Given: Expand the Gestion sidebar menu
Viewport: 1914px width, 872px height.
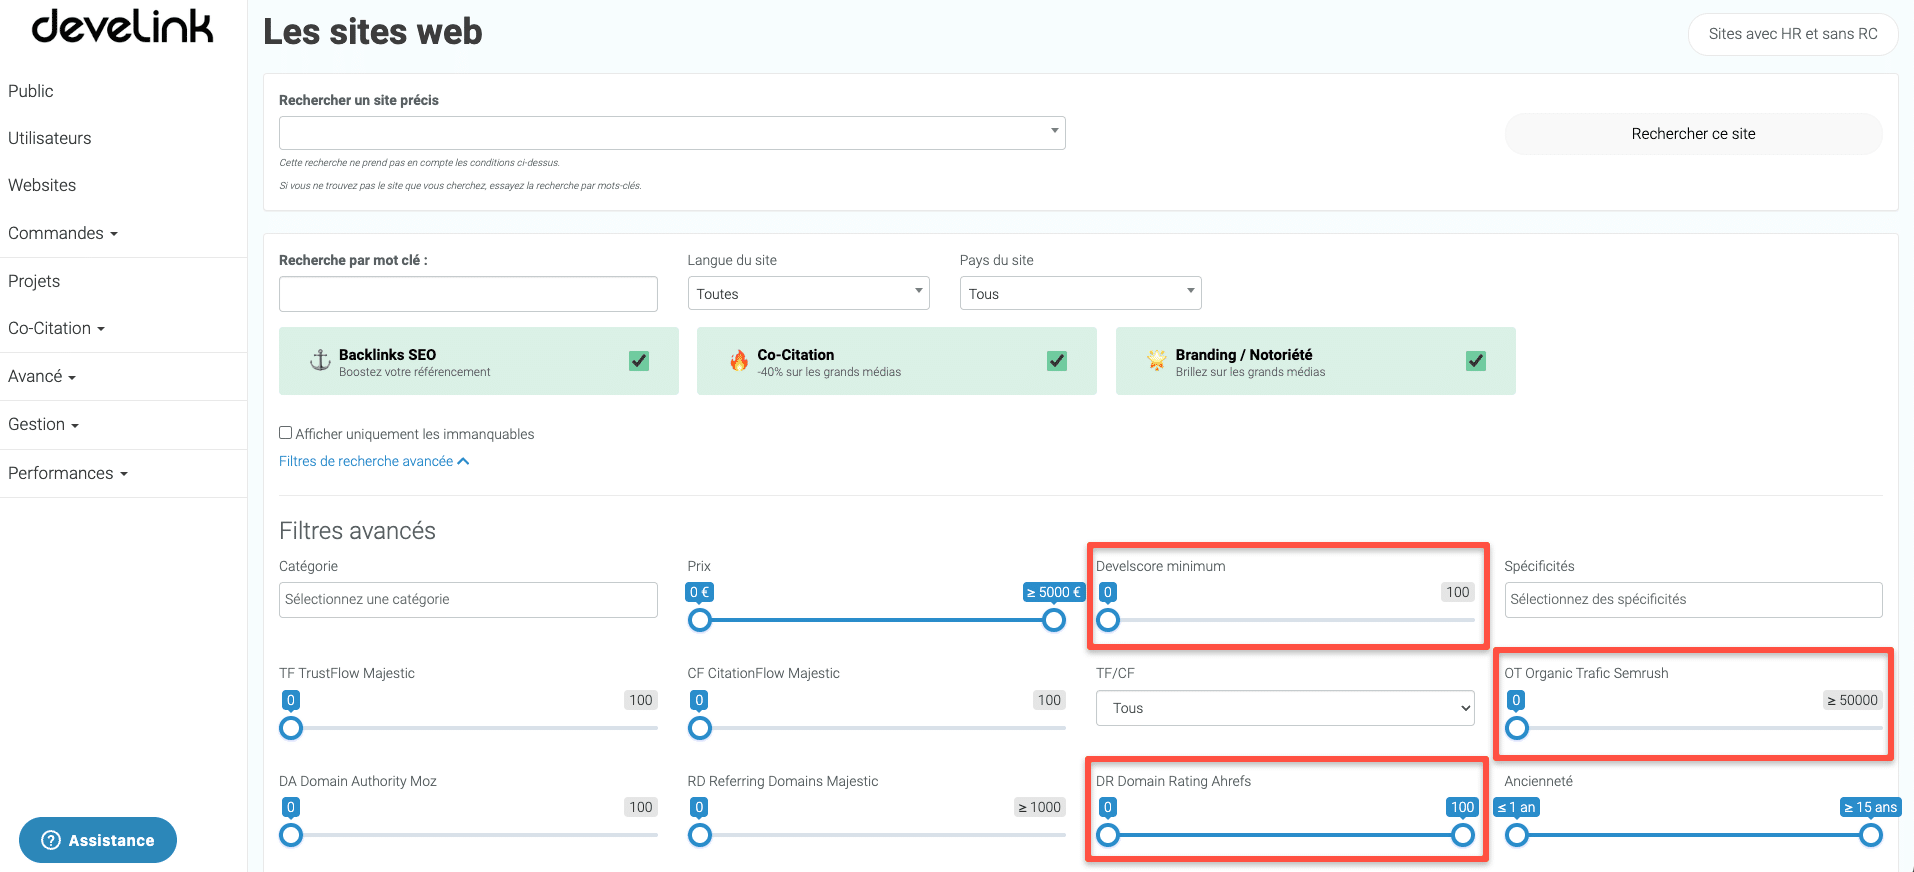Looking at the screenshot, I should [43, 424].
